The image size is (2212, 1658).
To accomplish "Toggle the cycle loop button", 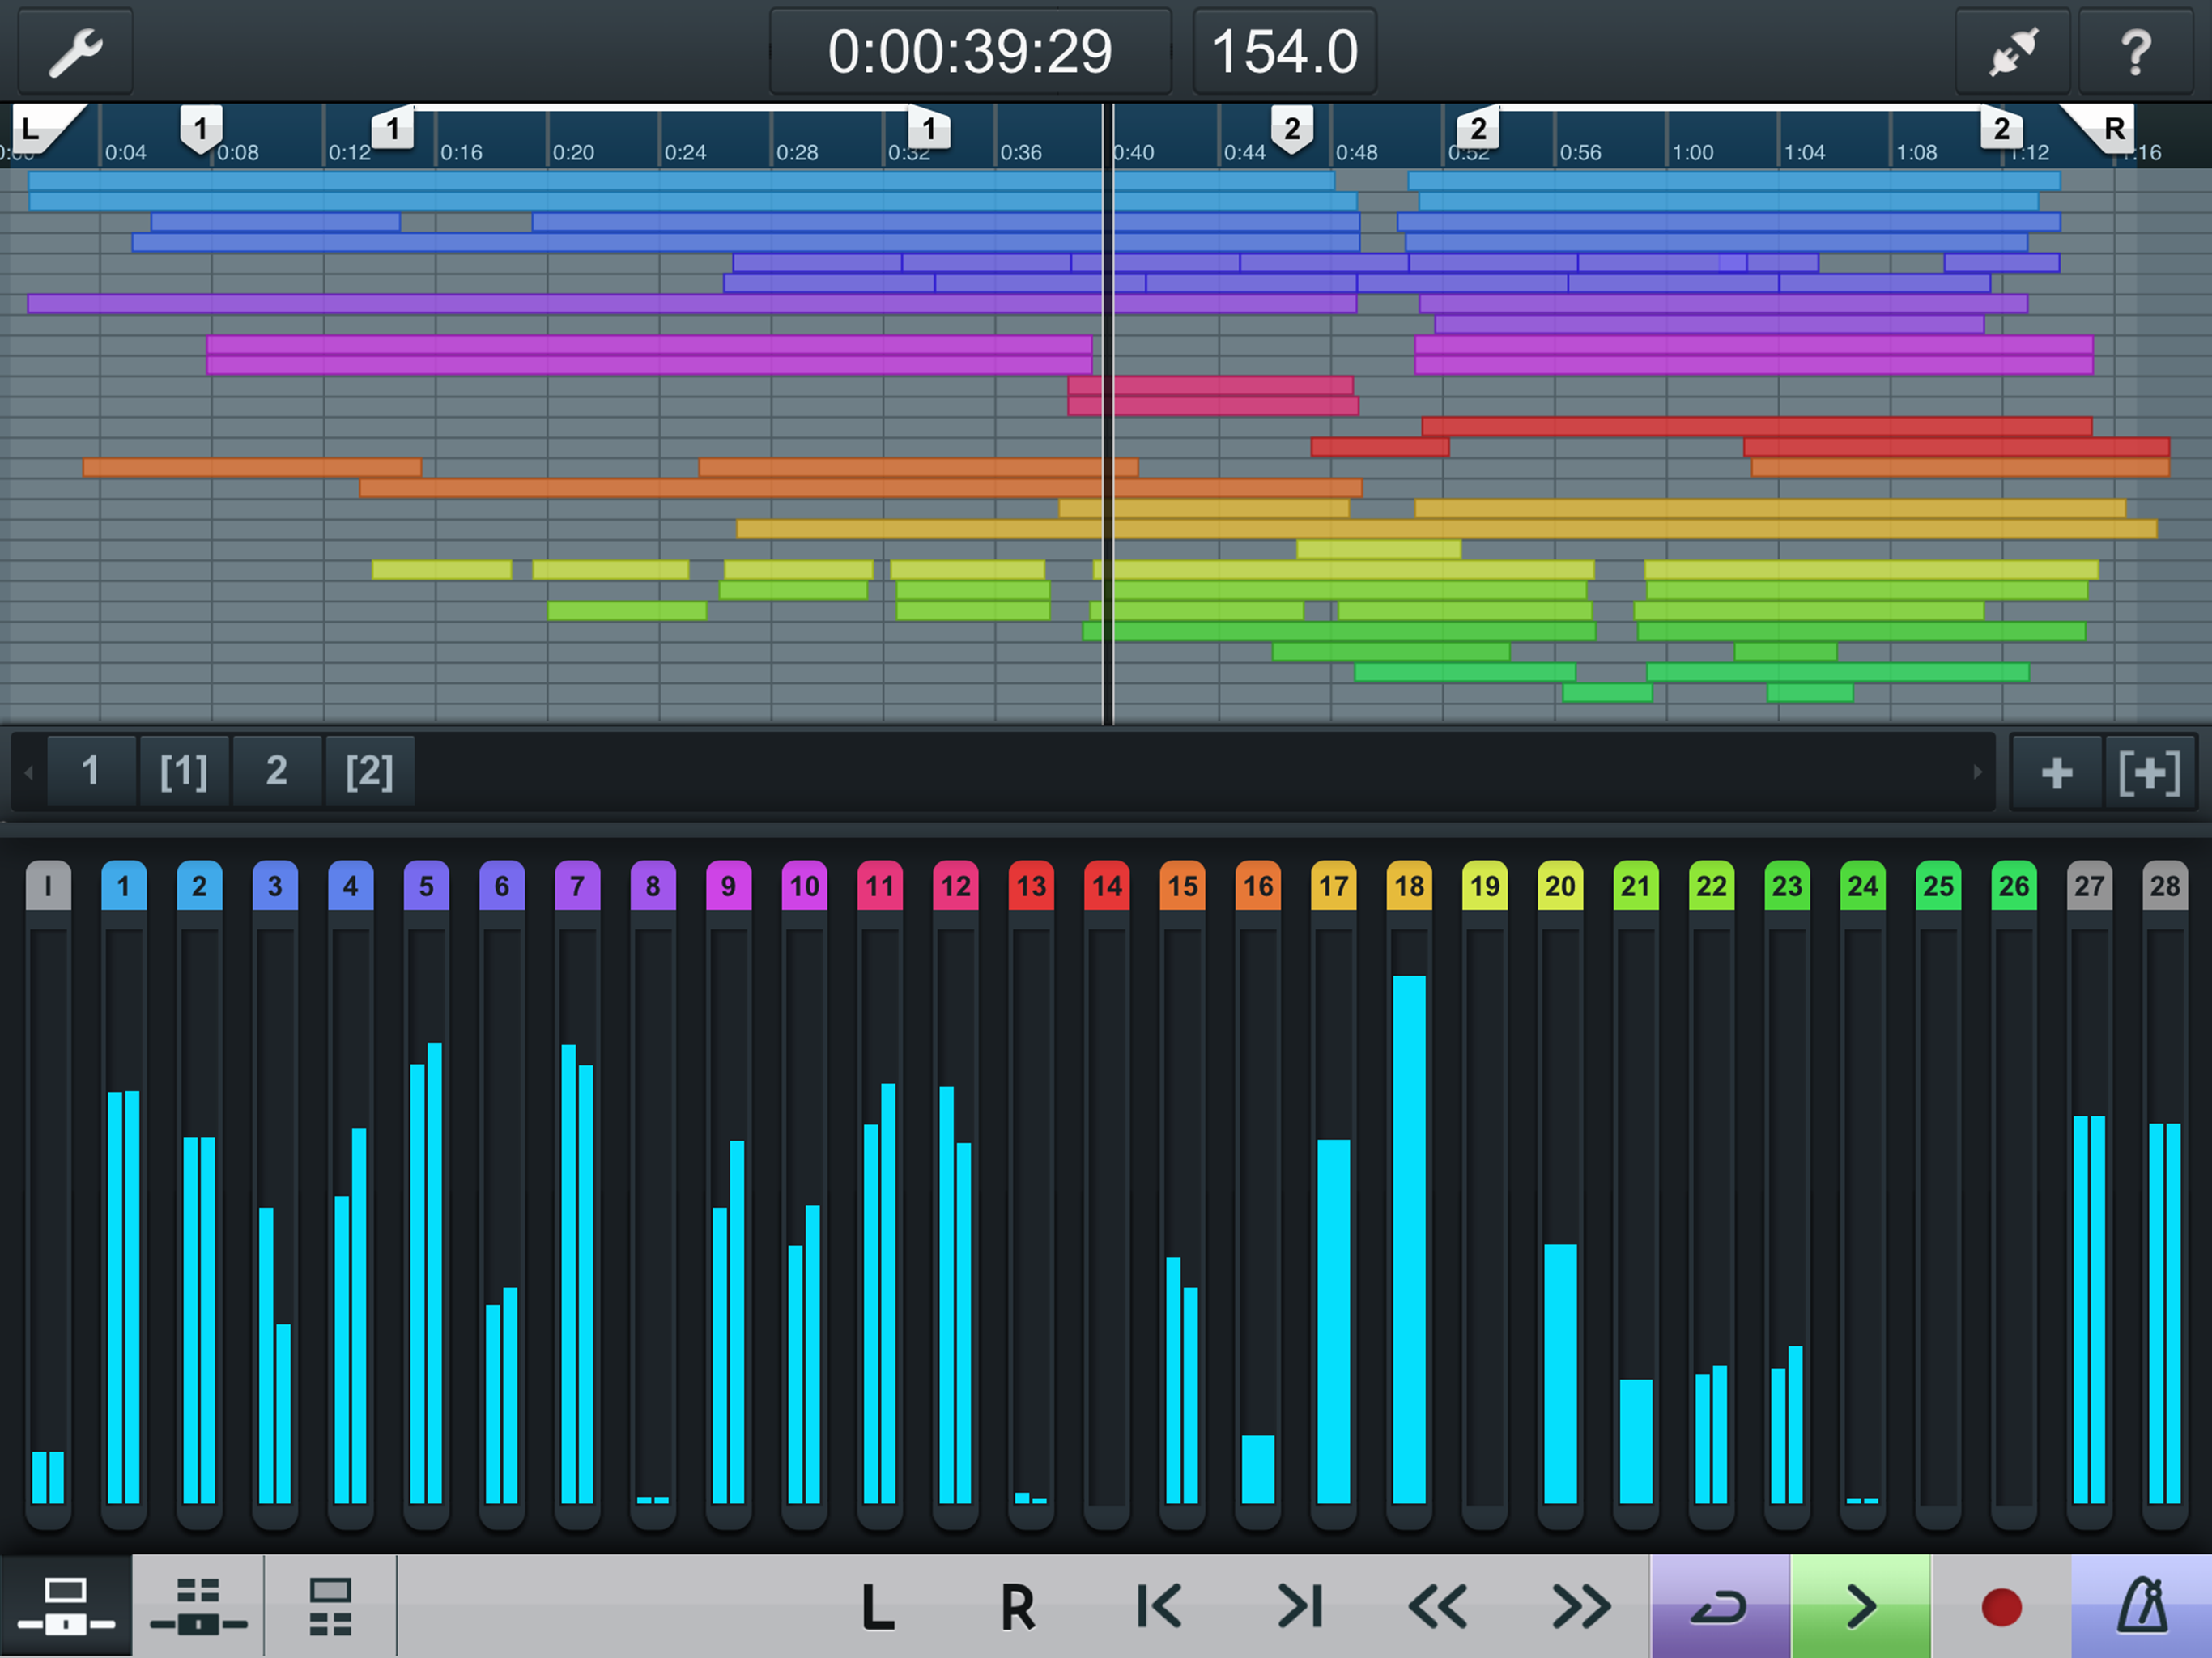I will [1719, 1607].
